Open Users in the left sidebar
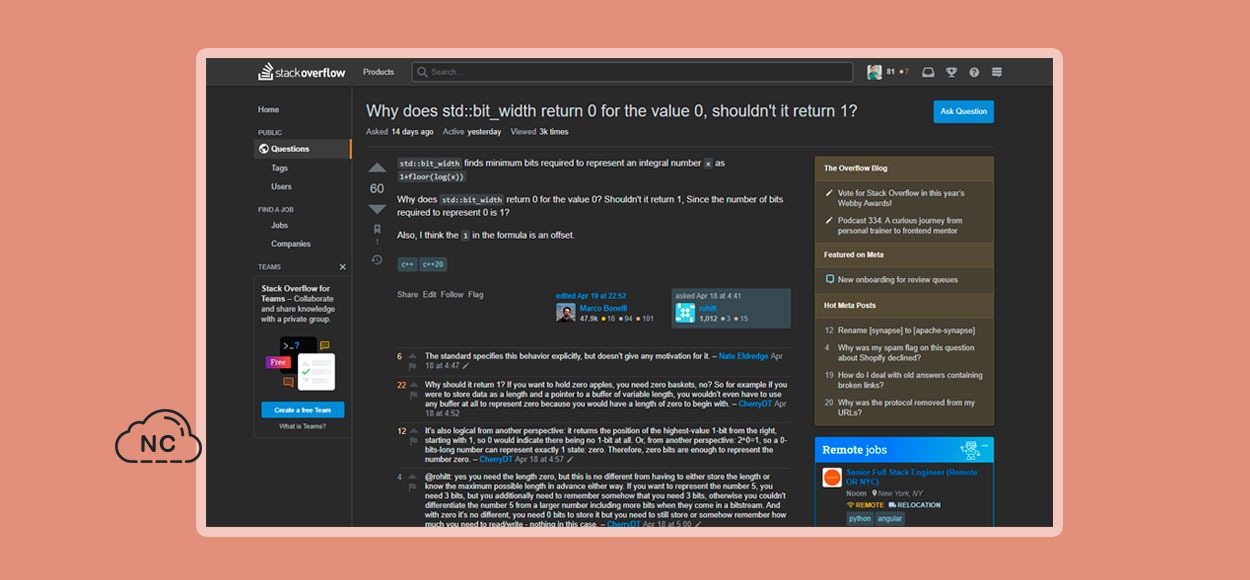The height and width of the screenshot is (580, 1250). click(x=281, y=186)
